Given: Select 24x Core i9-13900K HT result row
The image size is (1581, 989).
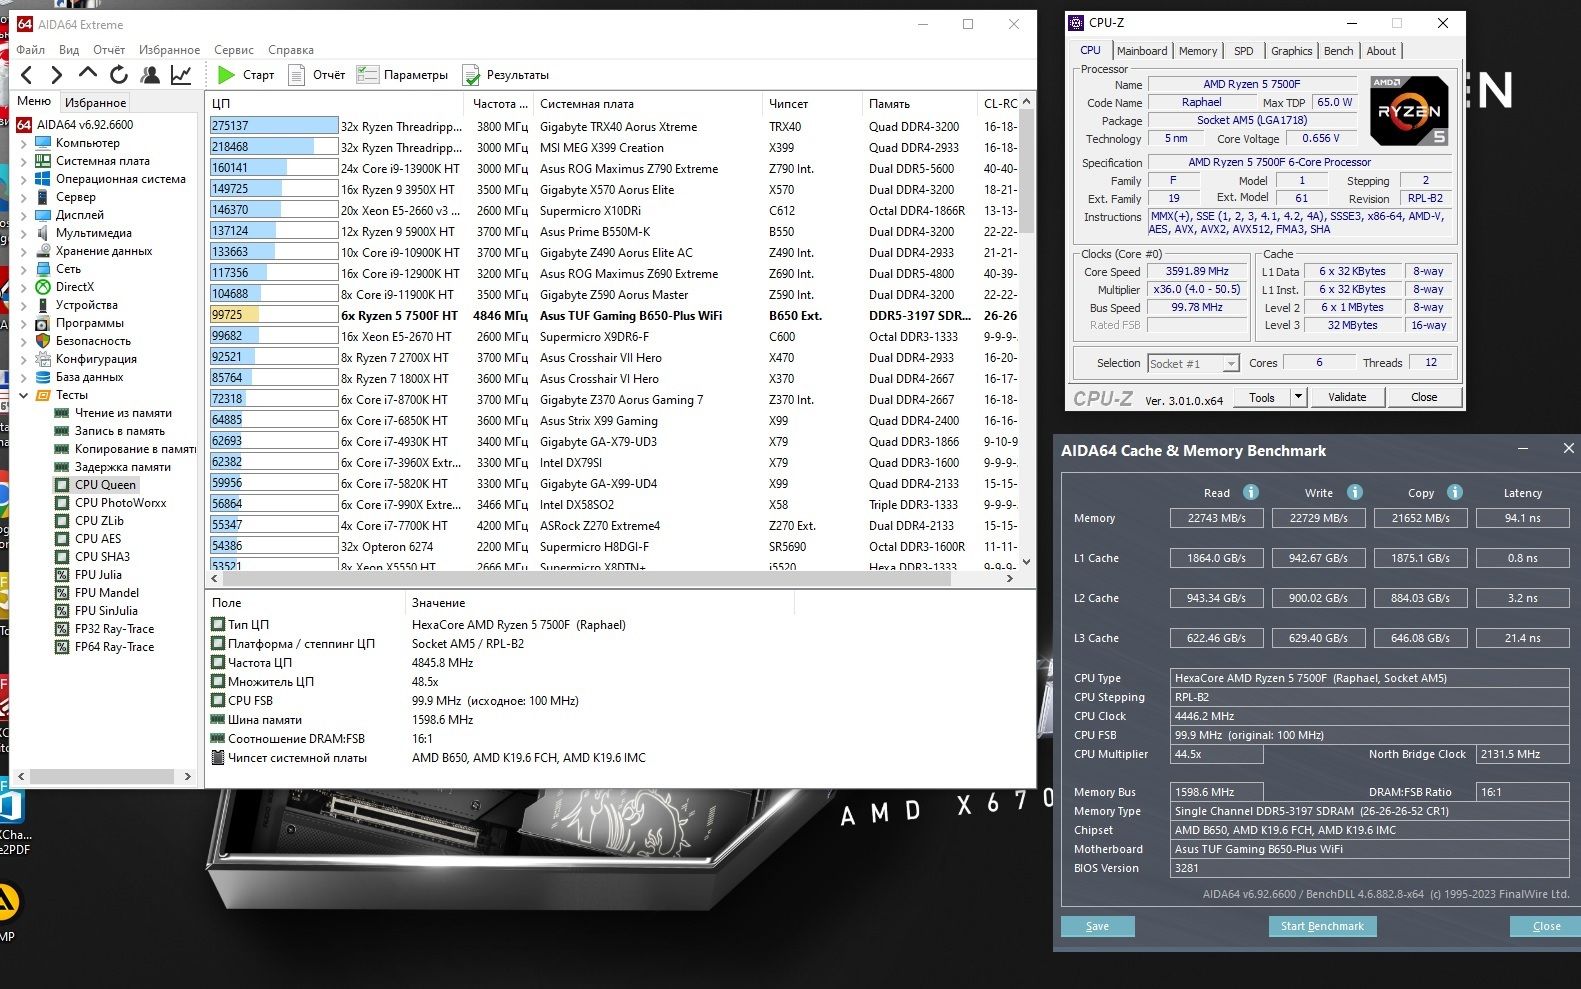Looking at the screenshot, I should point(612,168).
